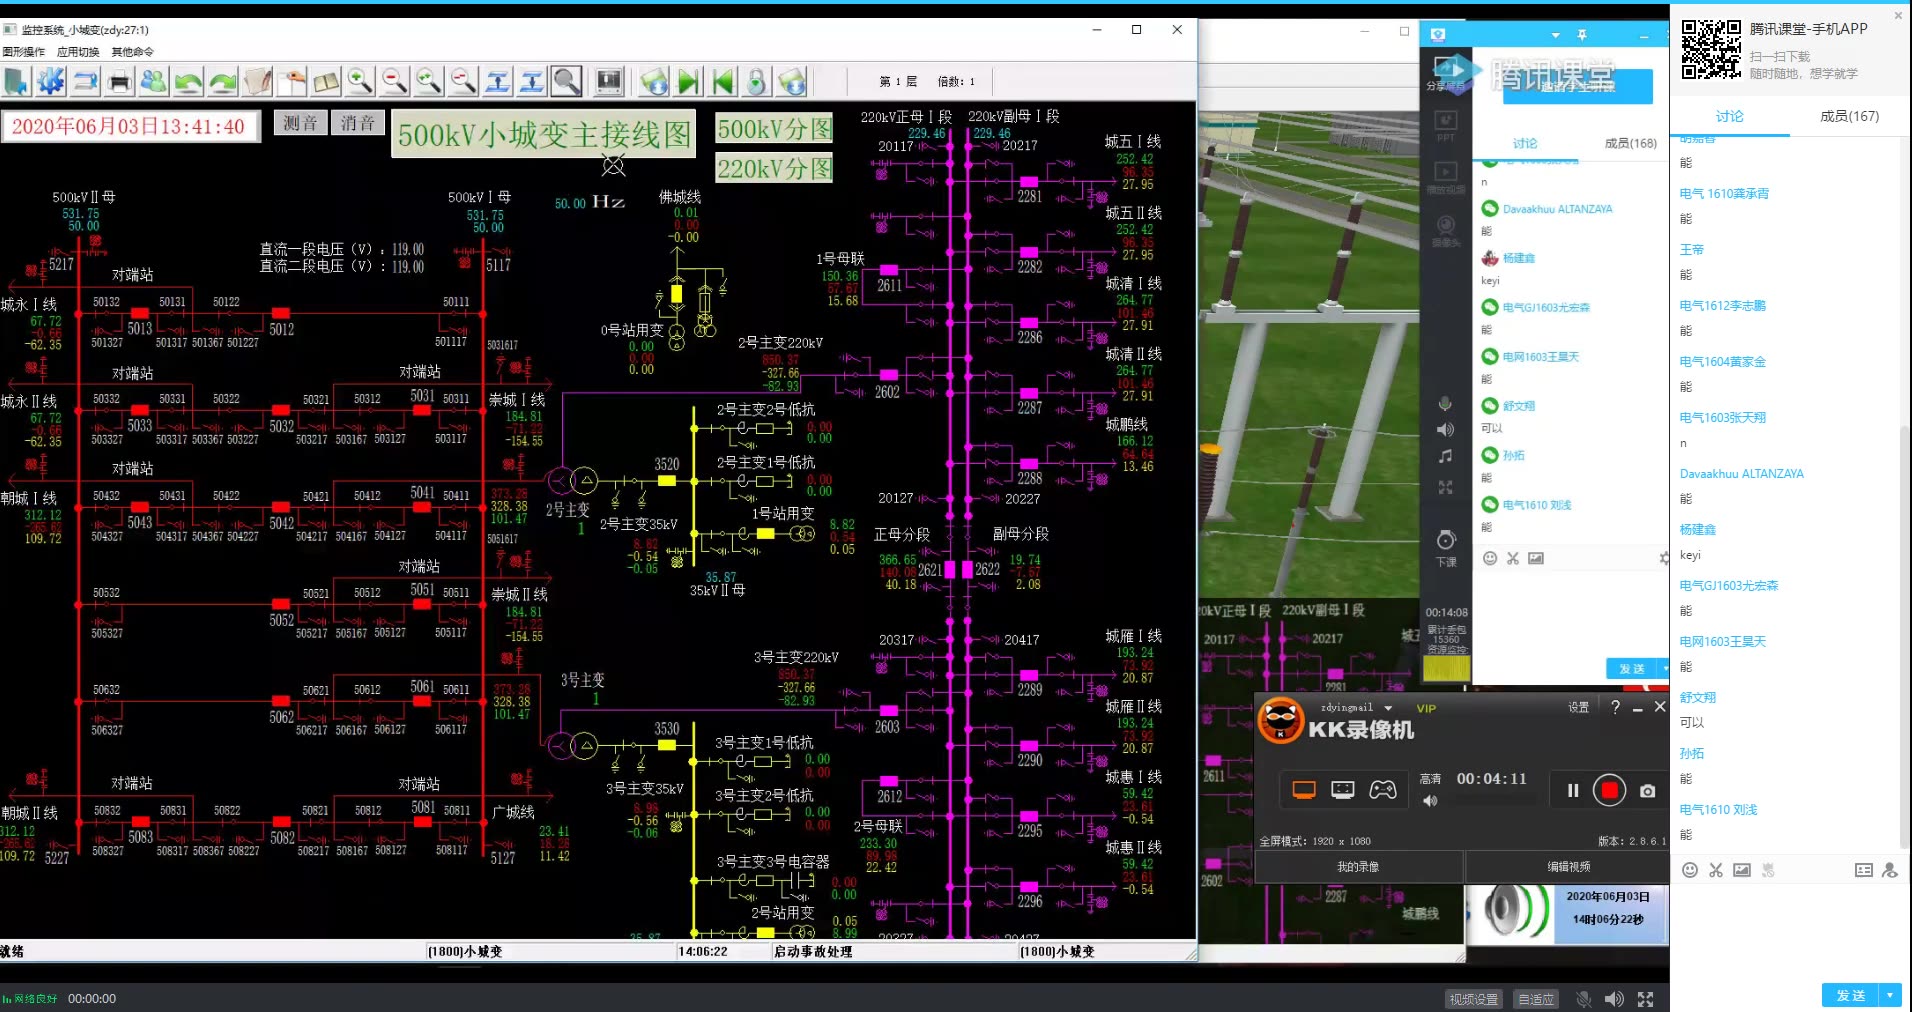Click the chat settings gear in inner window

[x=1663, y=558]
